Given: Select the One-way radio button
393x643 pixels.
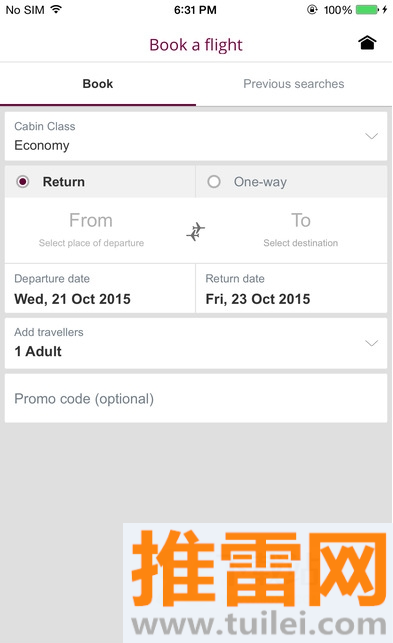Looking at the screenshot, I should tap(214, 181).
